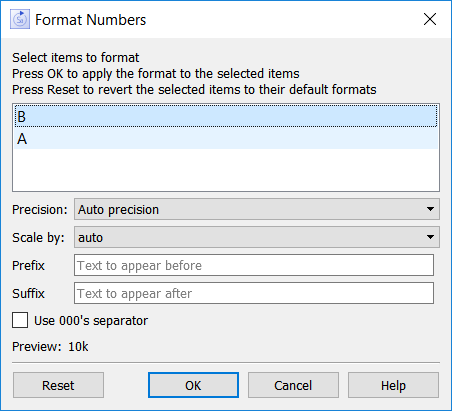
Task: Open the Auto precision combo box
Action: coord(257,209)
